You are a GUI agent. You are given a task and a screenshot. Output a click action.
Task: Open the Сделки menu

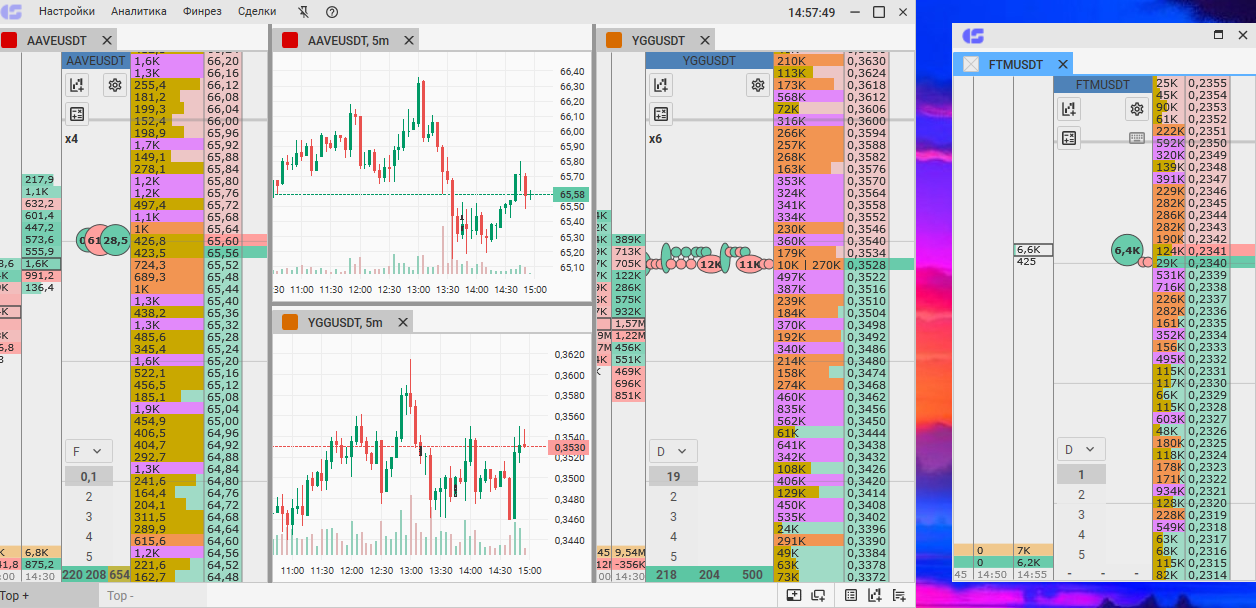pyautogui.click(x=258, y=12)
